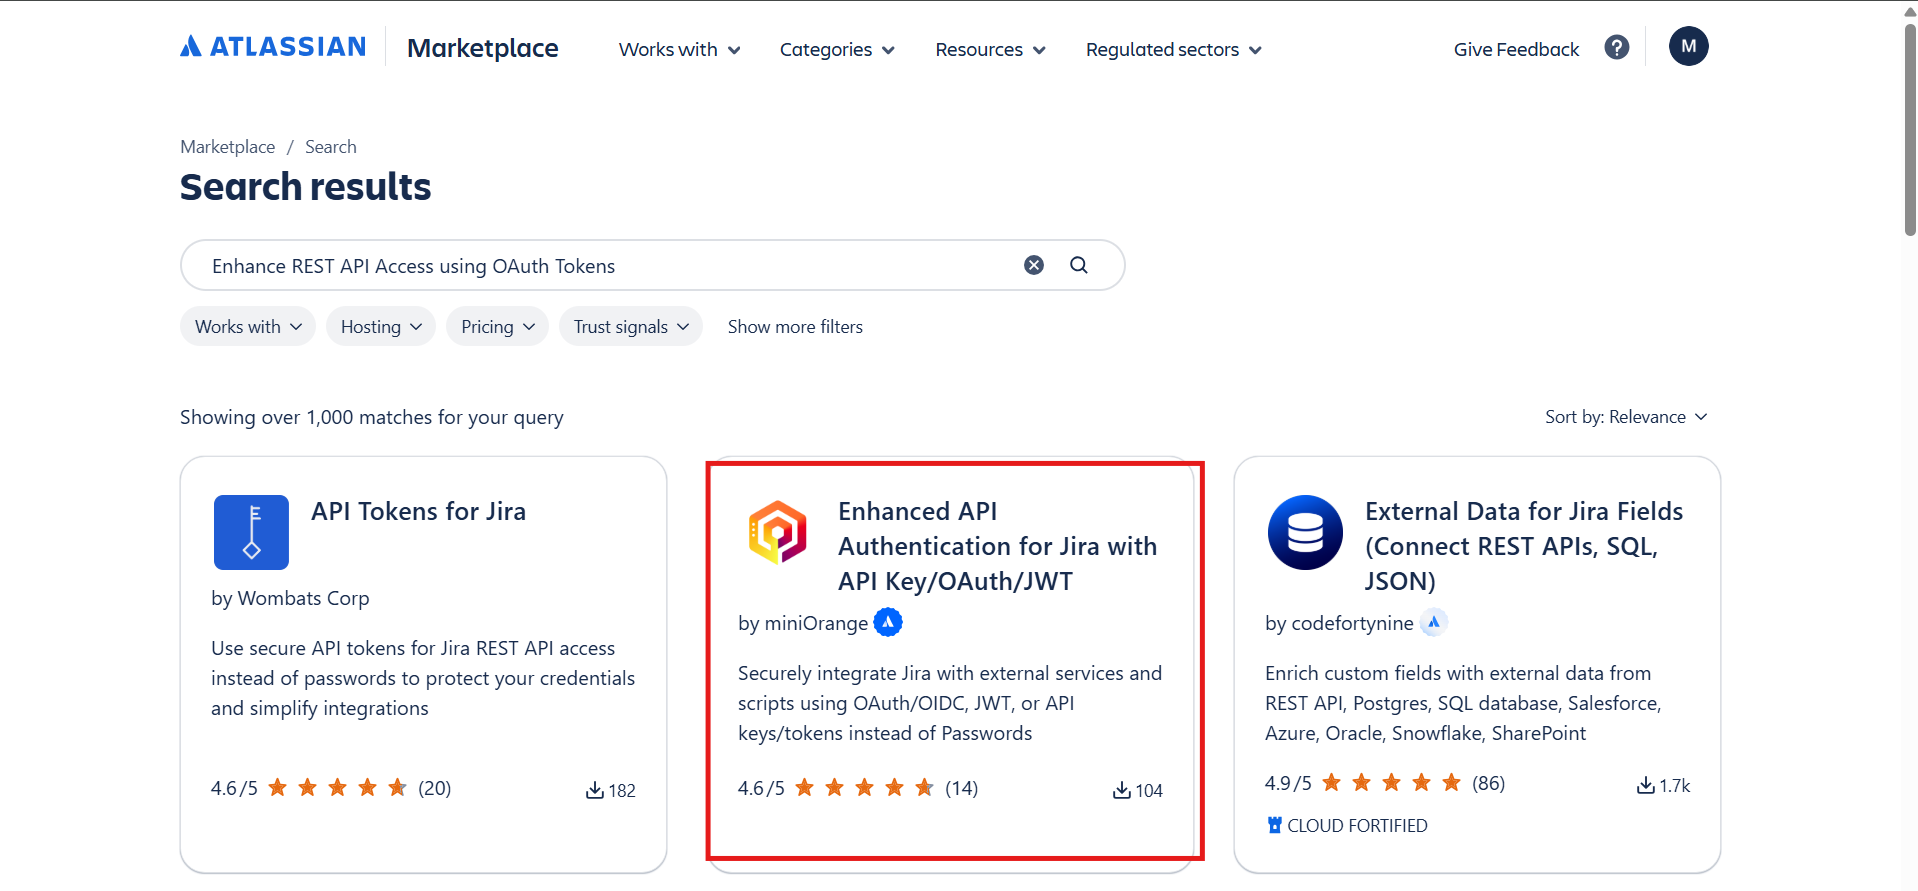The width and height of the screenshot is (1918, 891).
Task: Open the help question mark icon
Action: (x=1617, y=47)
